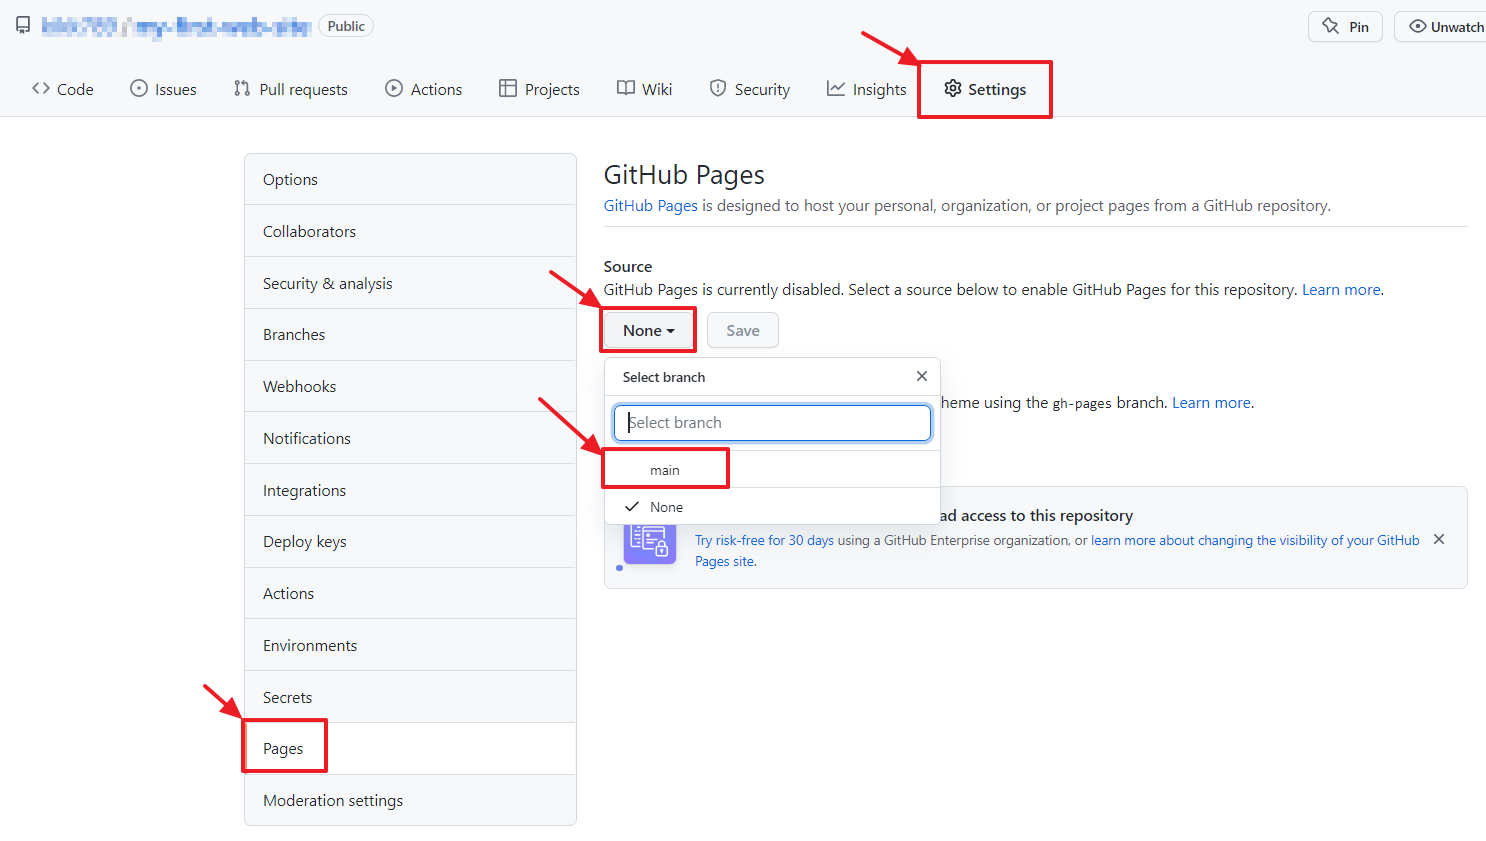Open Notifications settings
This screenshot has width=1486, height=841.
[410, 438]
